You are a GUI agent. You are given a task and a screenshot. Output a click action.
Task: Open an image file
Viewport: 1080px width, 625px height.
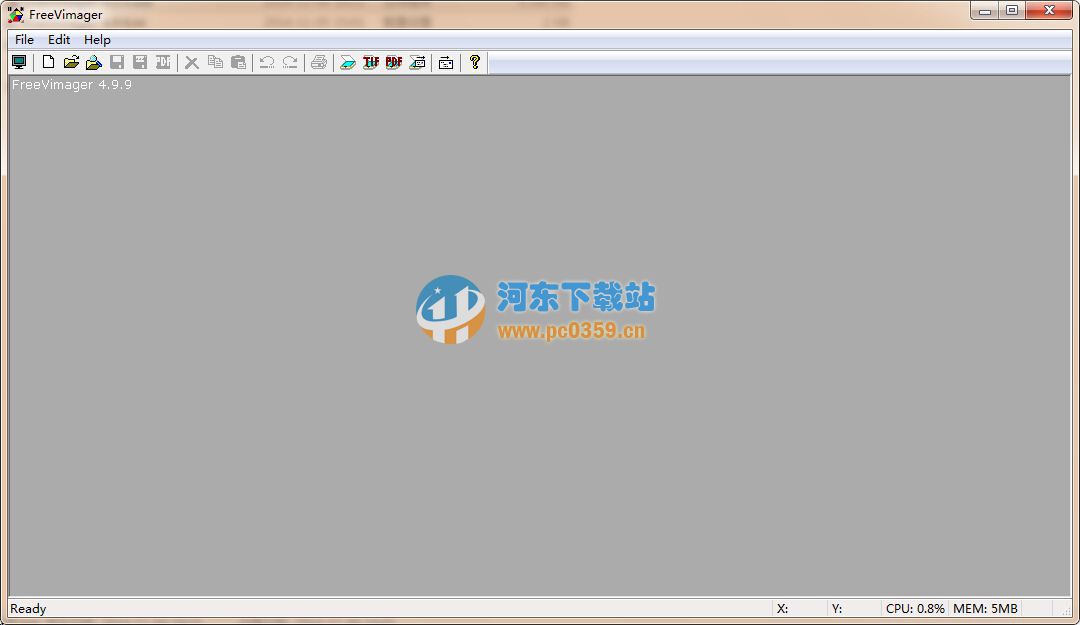pyautogui.click(x=71, y=62)
